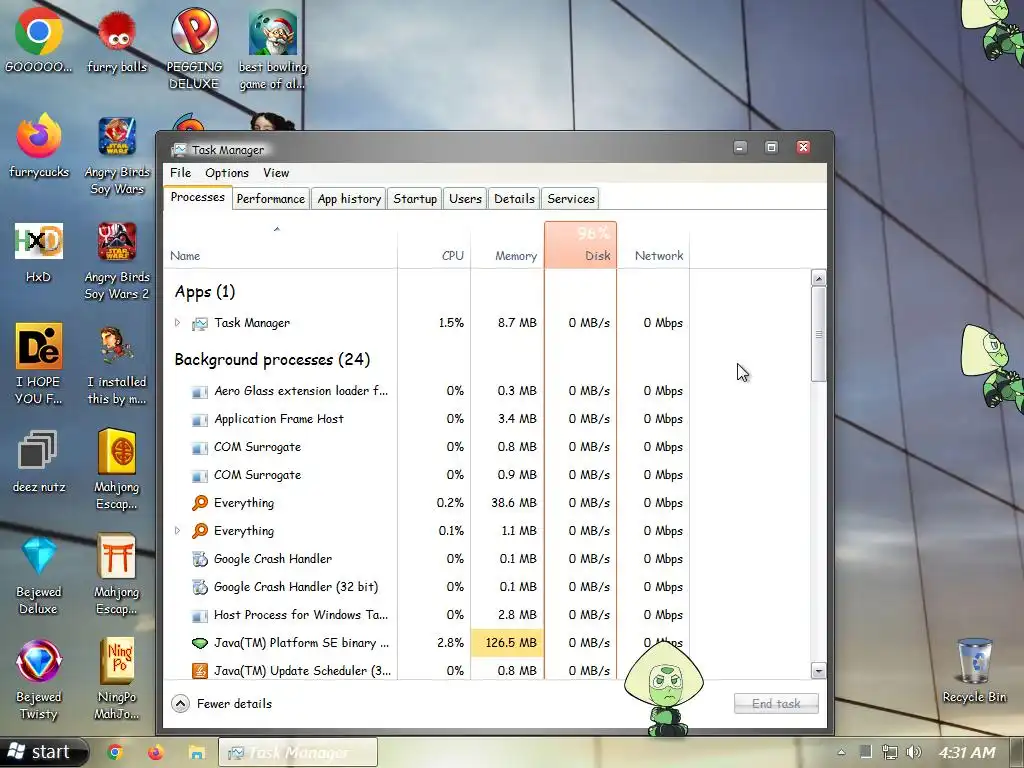Open the I HOPE YOU F... desktop icon
This screenshot has height=768, width=1024.
39,364
